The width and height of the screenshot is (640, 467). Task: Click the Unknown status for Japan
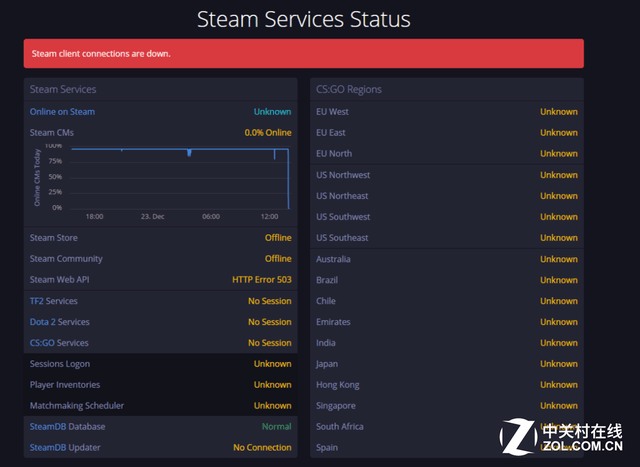click(559, 364)
